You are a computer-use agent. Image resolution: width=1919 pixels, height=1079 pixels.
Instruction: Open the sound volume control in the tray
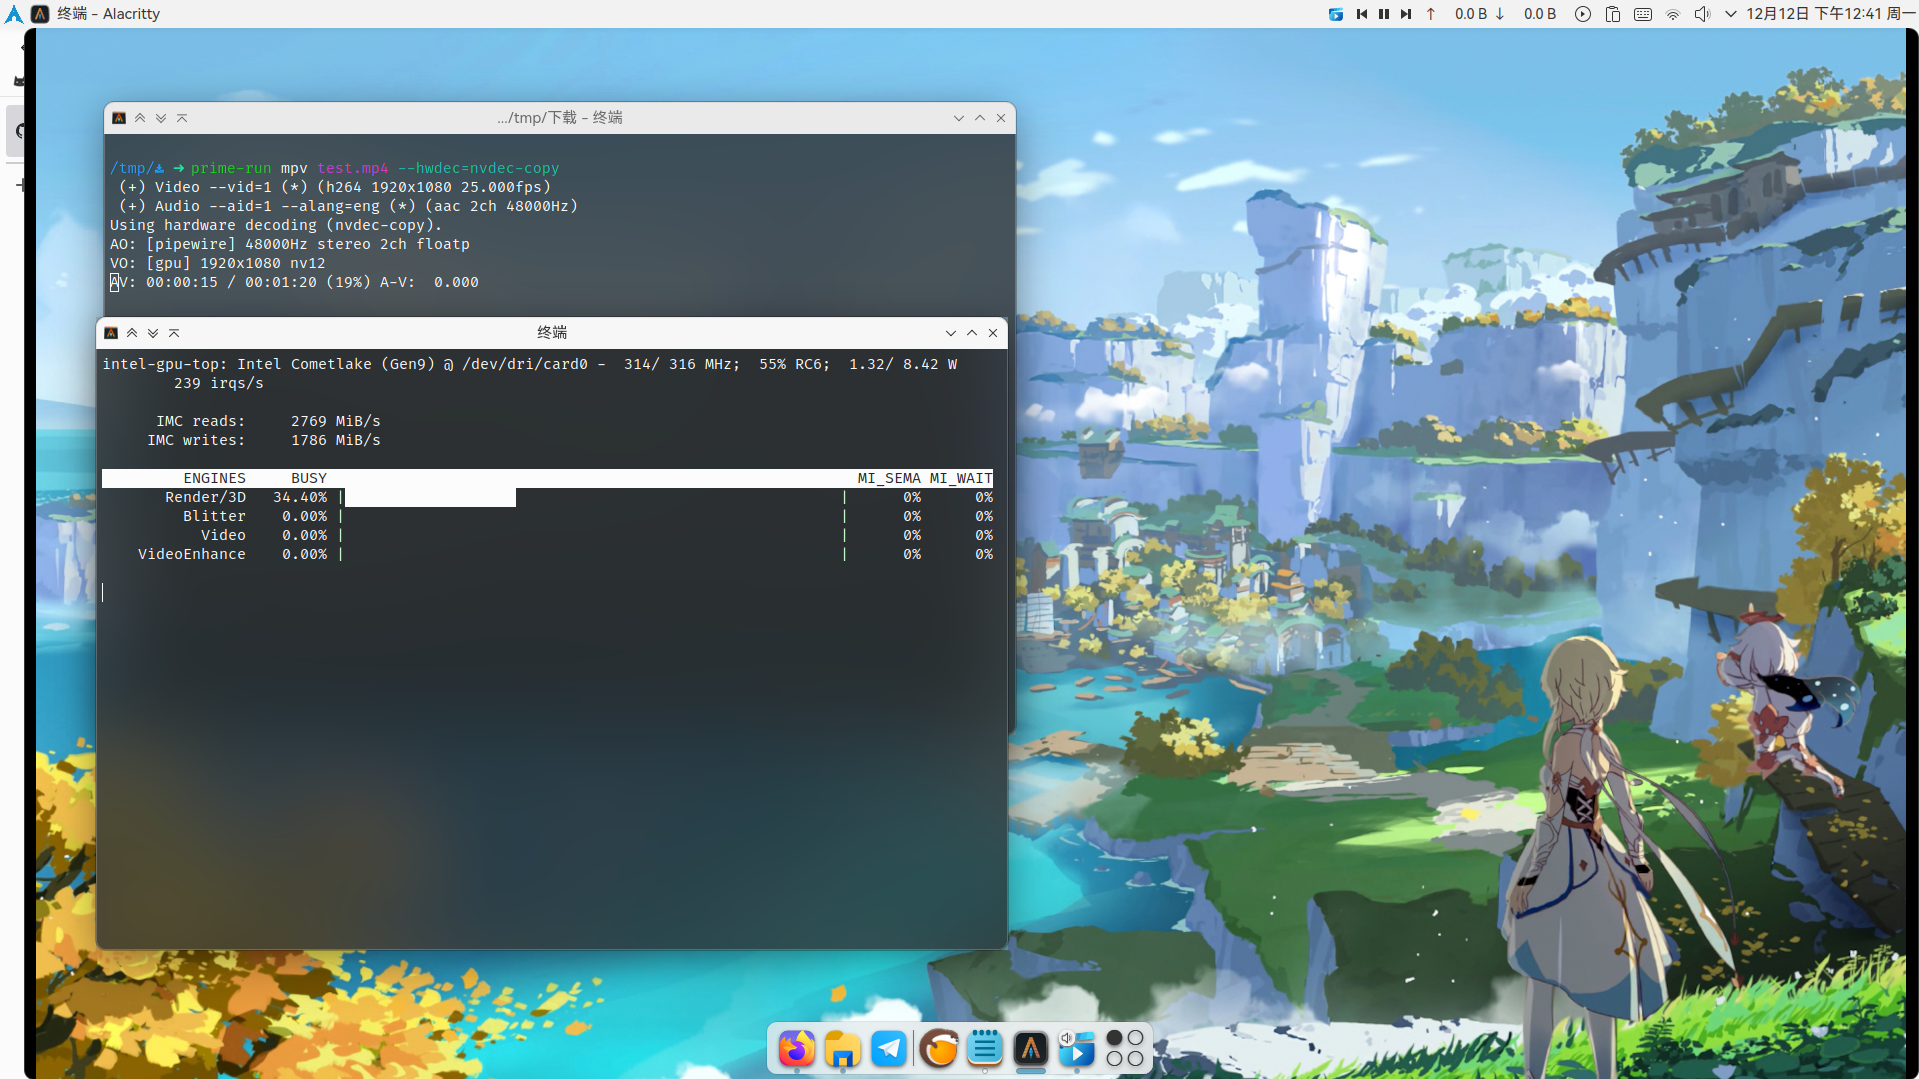click(1702, 14)
